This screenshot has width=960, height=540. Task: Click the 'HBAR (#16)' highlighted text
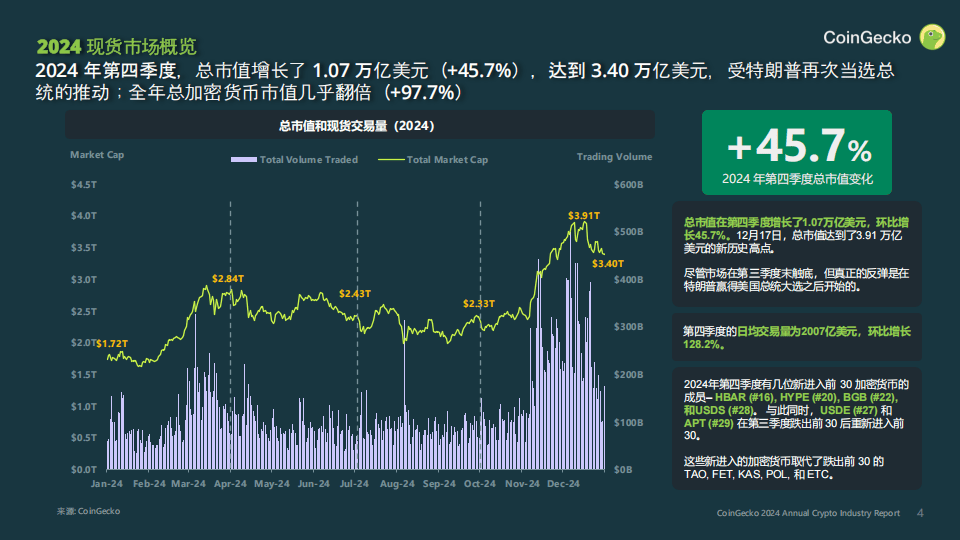tap(744, 397)
